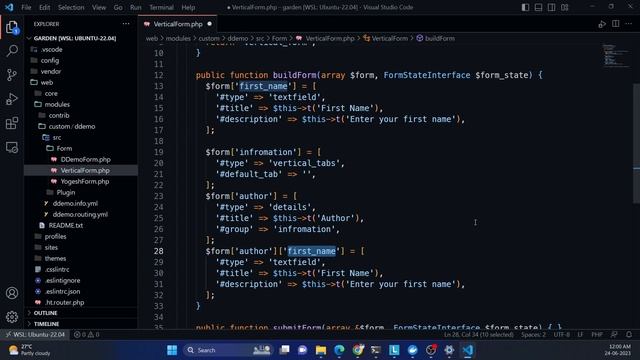This screenshot has width=640, height=360.
Task: Open Customize Layout icon
Action: [564, 7]
